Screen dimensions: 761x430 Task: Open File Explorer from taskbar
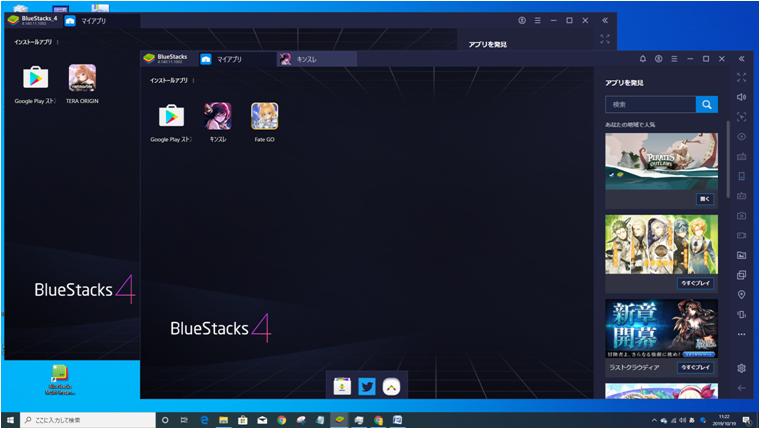pyautogui.click(x=223, y=420)
